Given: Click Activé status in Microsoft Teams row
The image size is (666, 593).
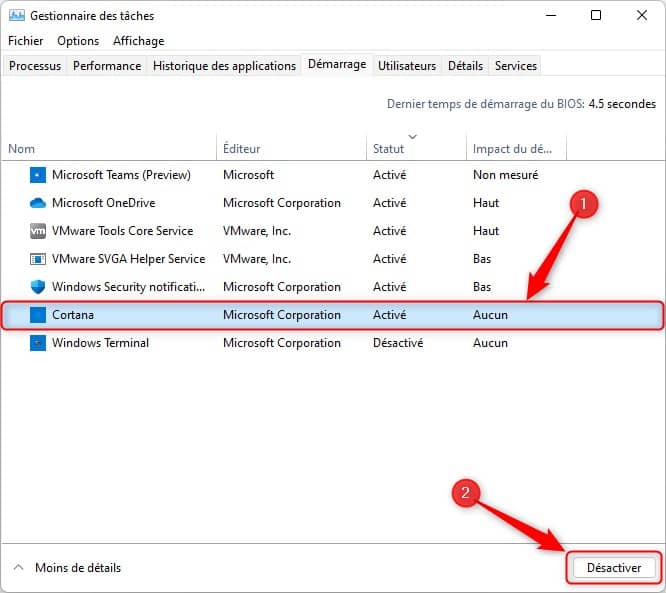Looking at the screenshot, I should (389, 175).
